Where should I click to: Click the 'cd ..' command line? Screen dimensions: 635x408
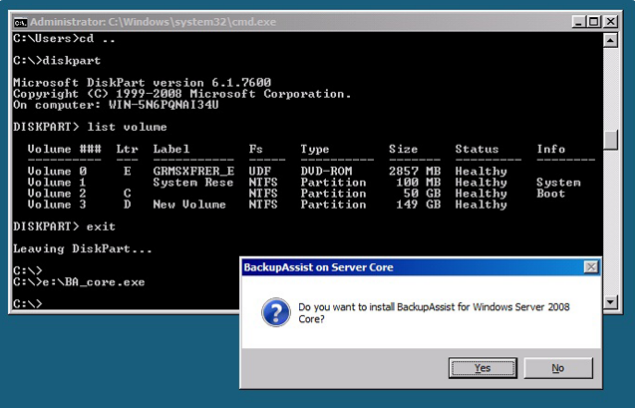(64, 38)
